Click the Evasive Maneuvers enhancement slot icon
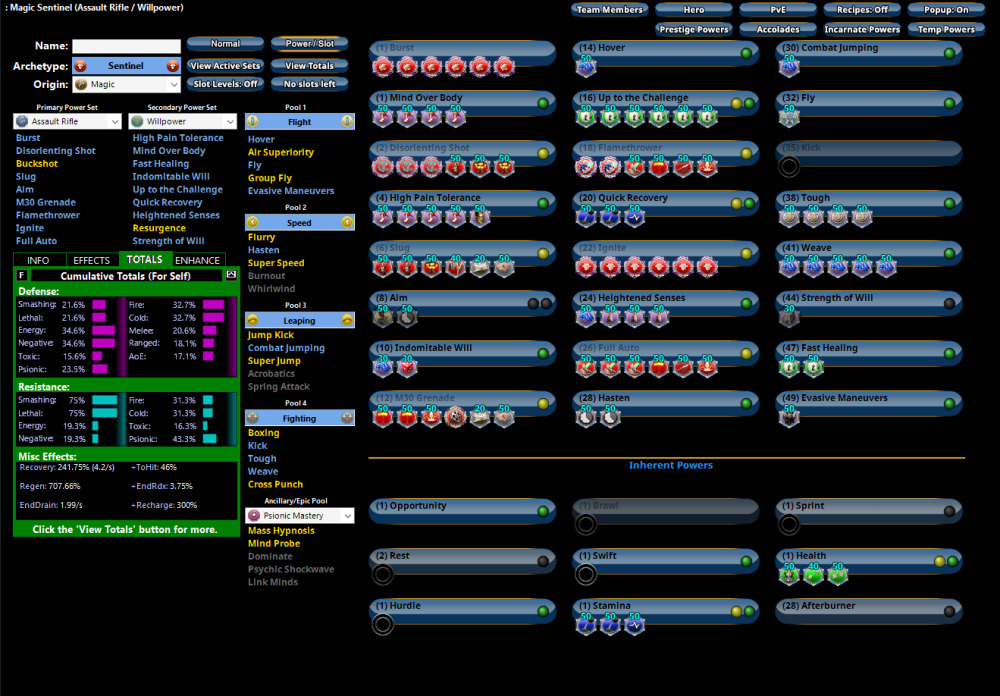The width and height of the screenshot is (1000, 696). pos(790,418)
